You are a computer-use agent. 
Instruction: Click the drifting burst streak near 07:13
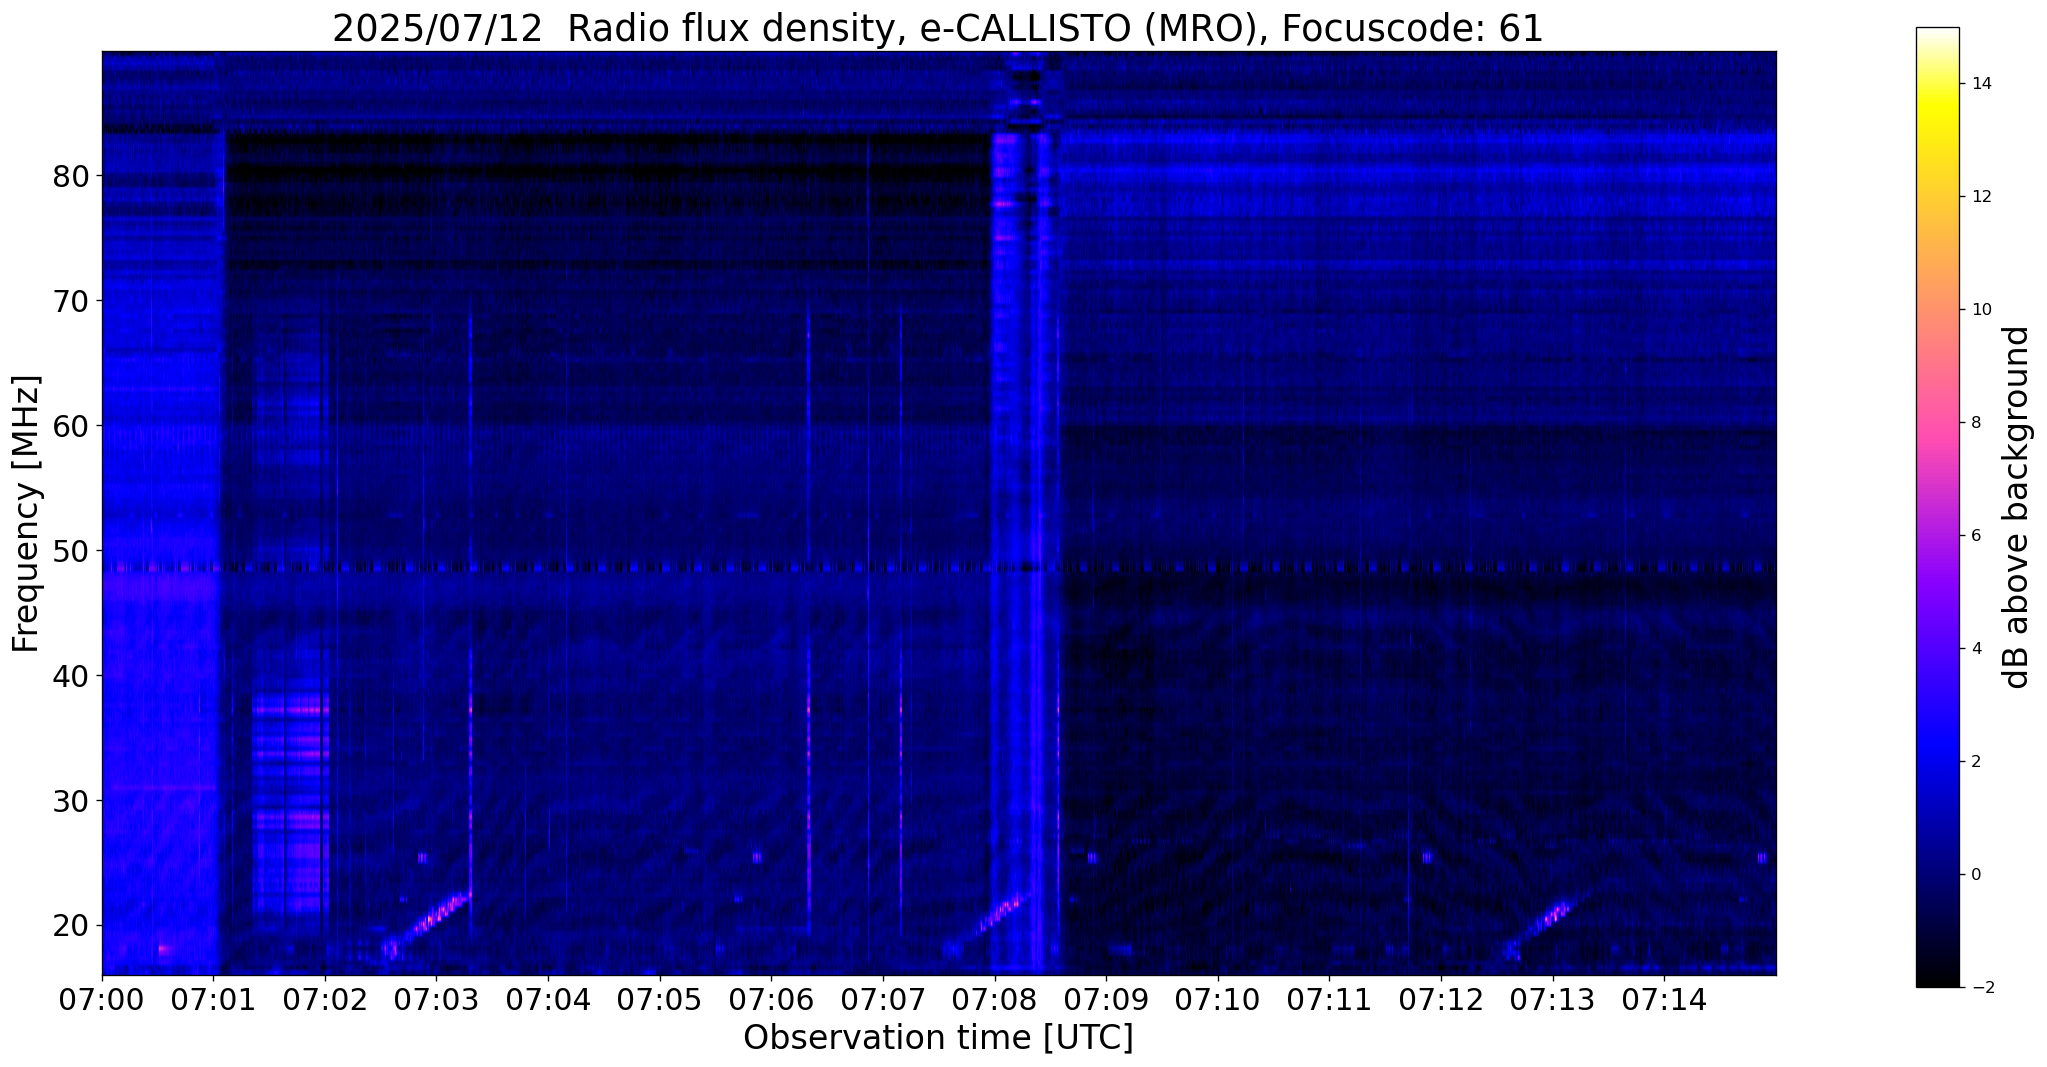(x=1545, y=924)
